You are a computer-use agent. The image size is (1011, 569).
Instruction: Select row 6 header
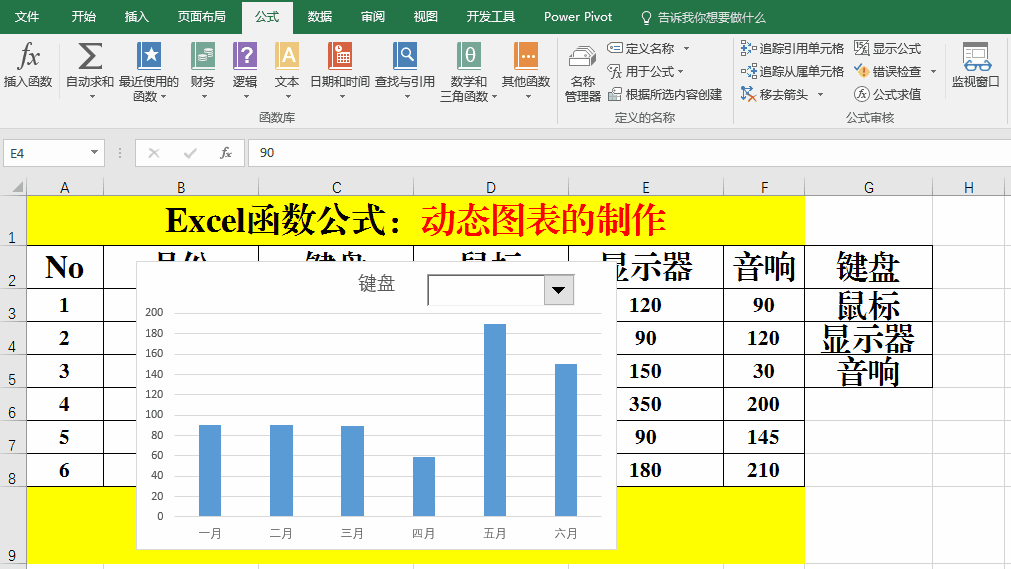click(12, 404)
